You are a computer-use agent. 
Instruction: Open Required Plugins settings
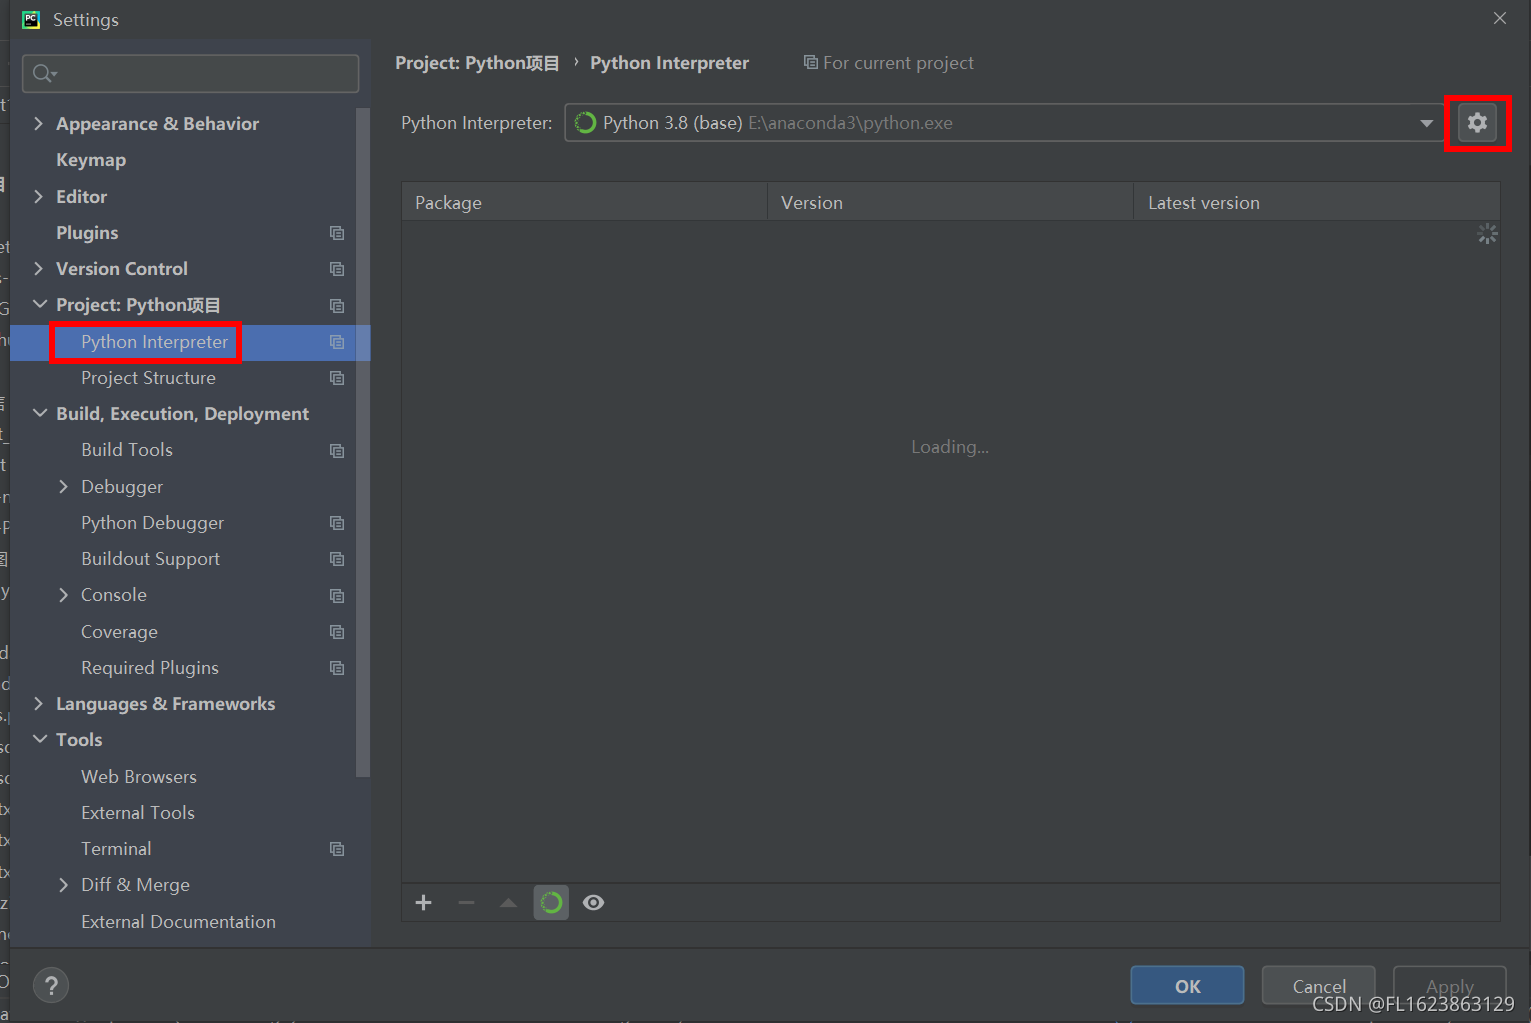tap(150, 668)
